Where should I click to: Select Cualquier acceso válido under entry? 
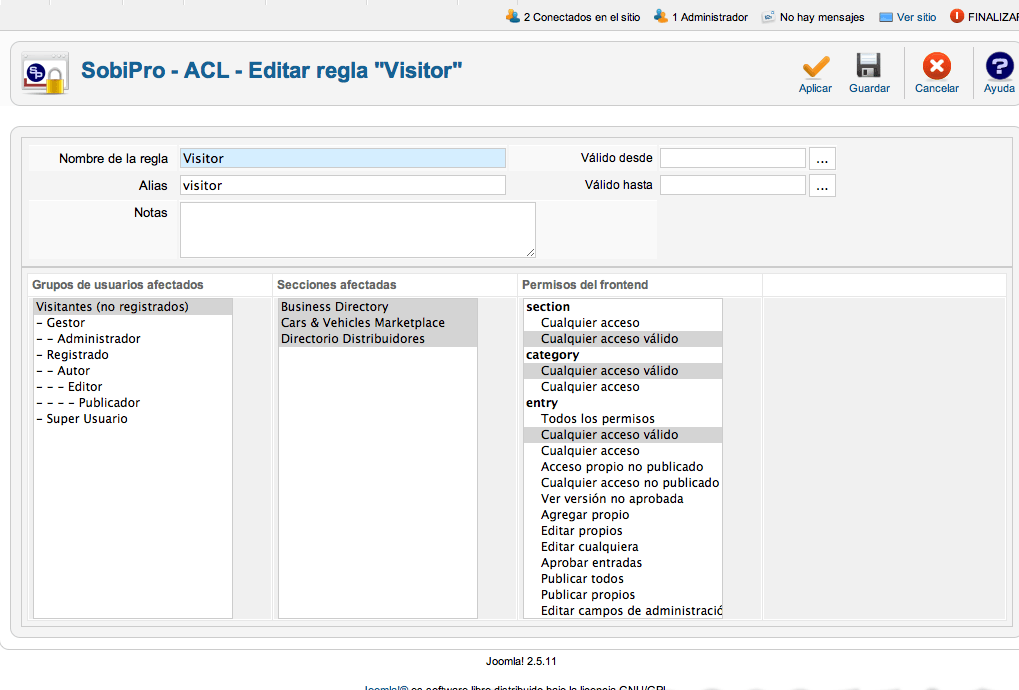[x=623, y=435]
